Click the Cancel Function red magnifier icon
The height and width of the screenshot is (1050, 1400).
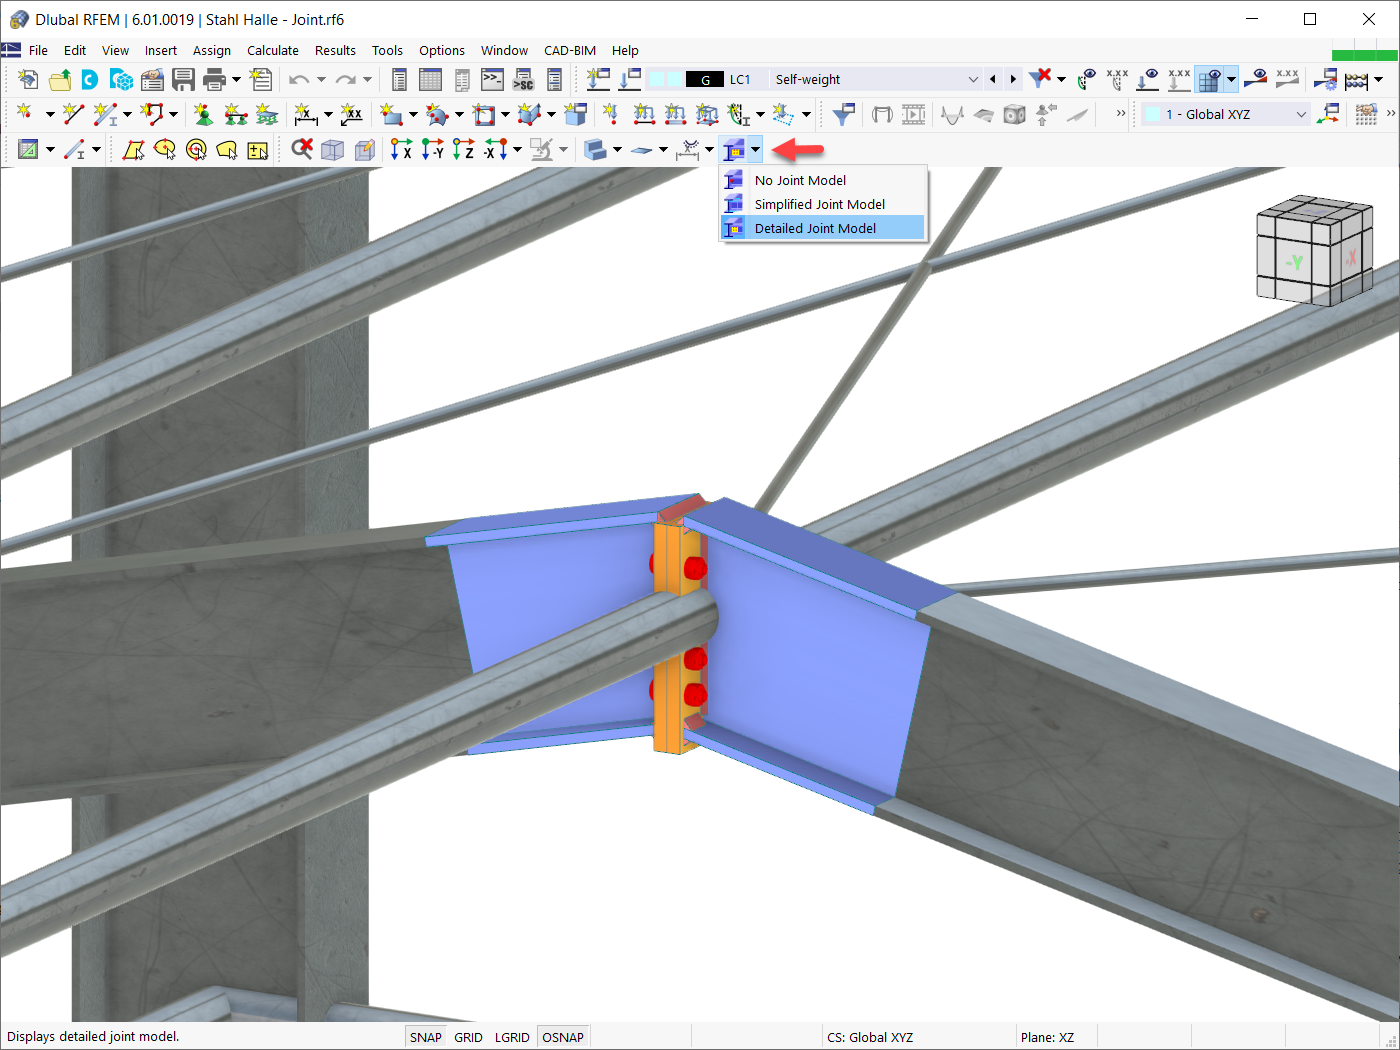[302, 150]
